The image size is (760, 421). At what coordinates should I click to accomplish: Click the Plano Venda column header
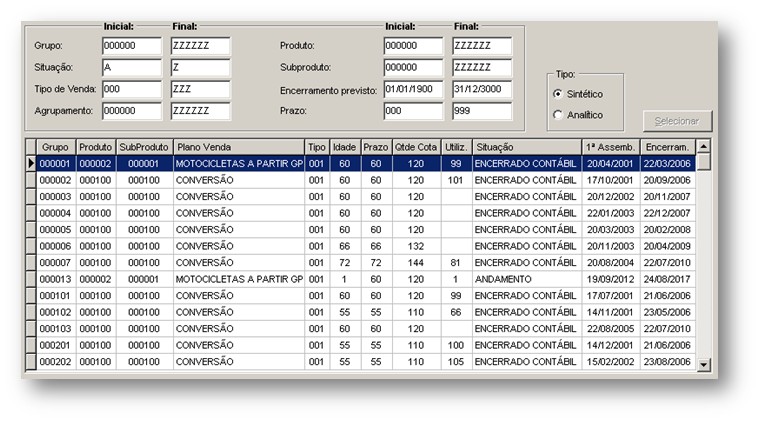point(239,147)
